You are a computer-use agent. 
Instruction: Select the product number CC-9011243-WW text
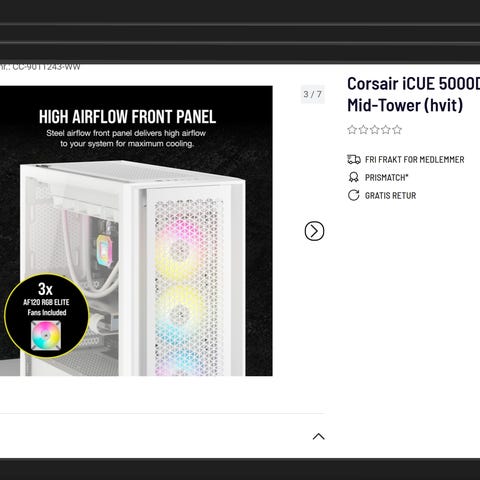coord(40,67)
